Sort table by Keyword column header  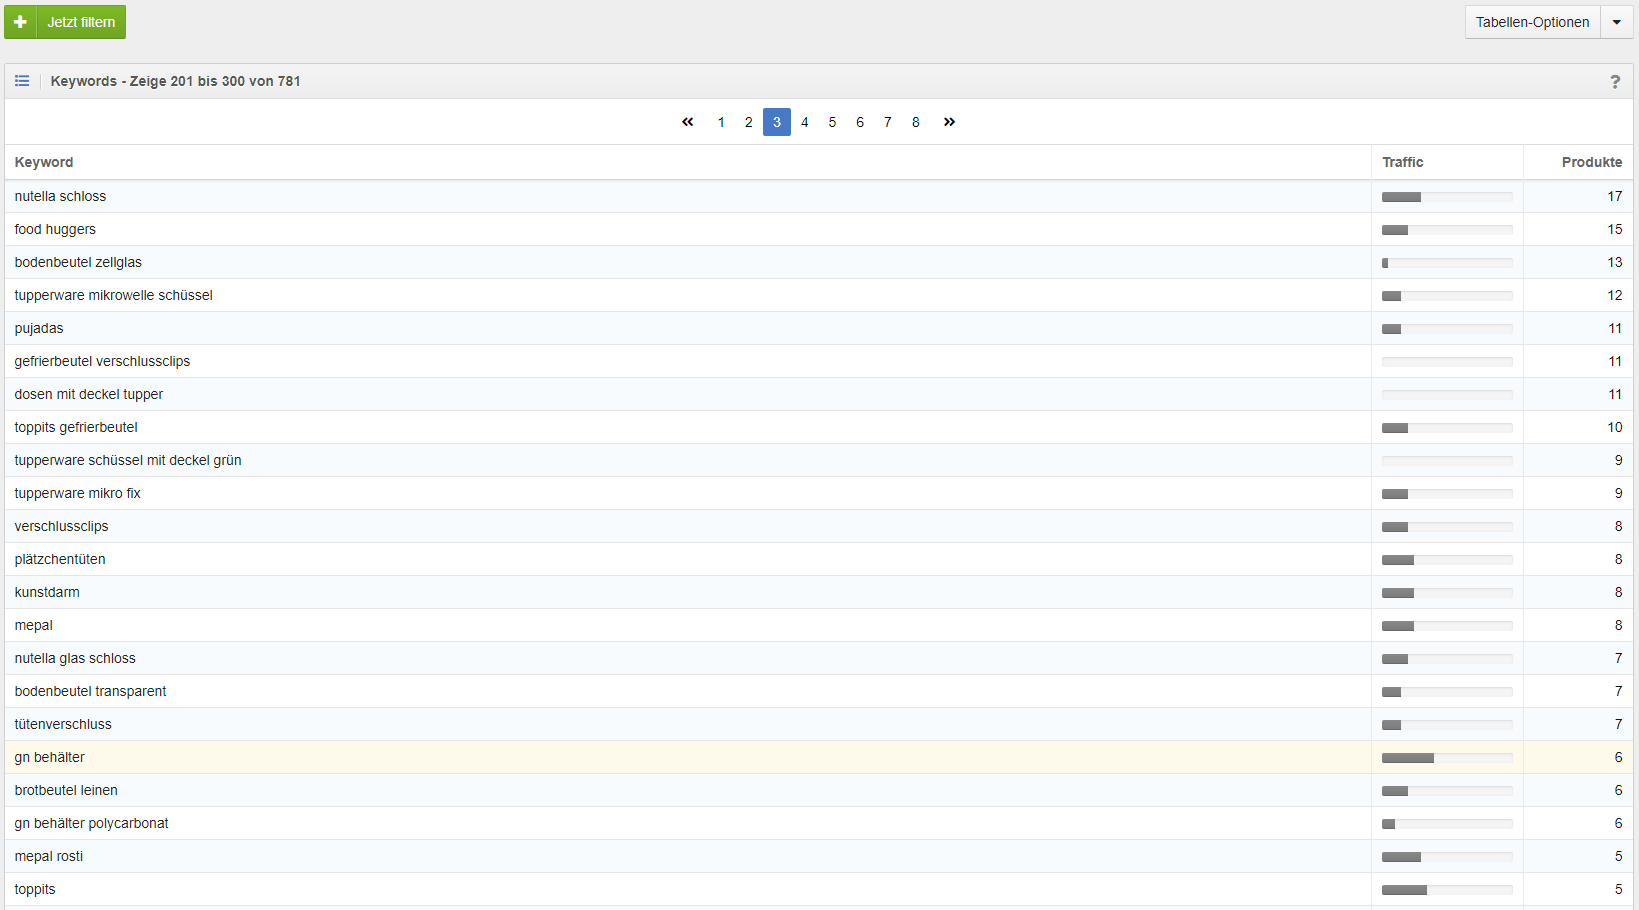(44, 162)
